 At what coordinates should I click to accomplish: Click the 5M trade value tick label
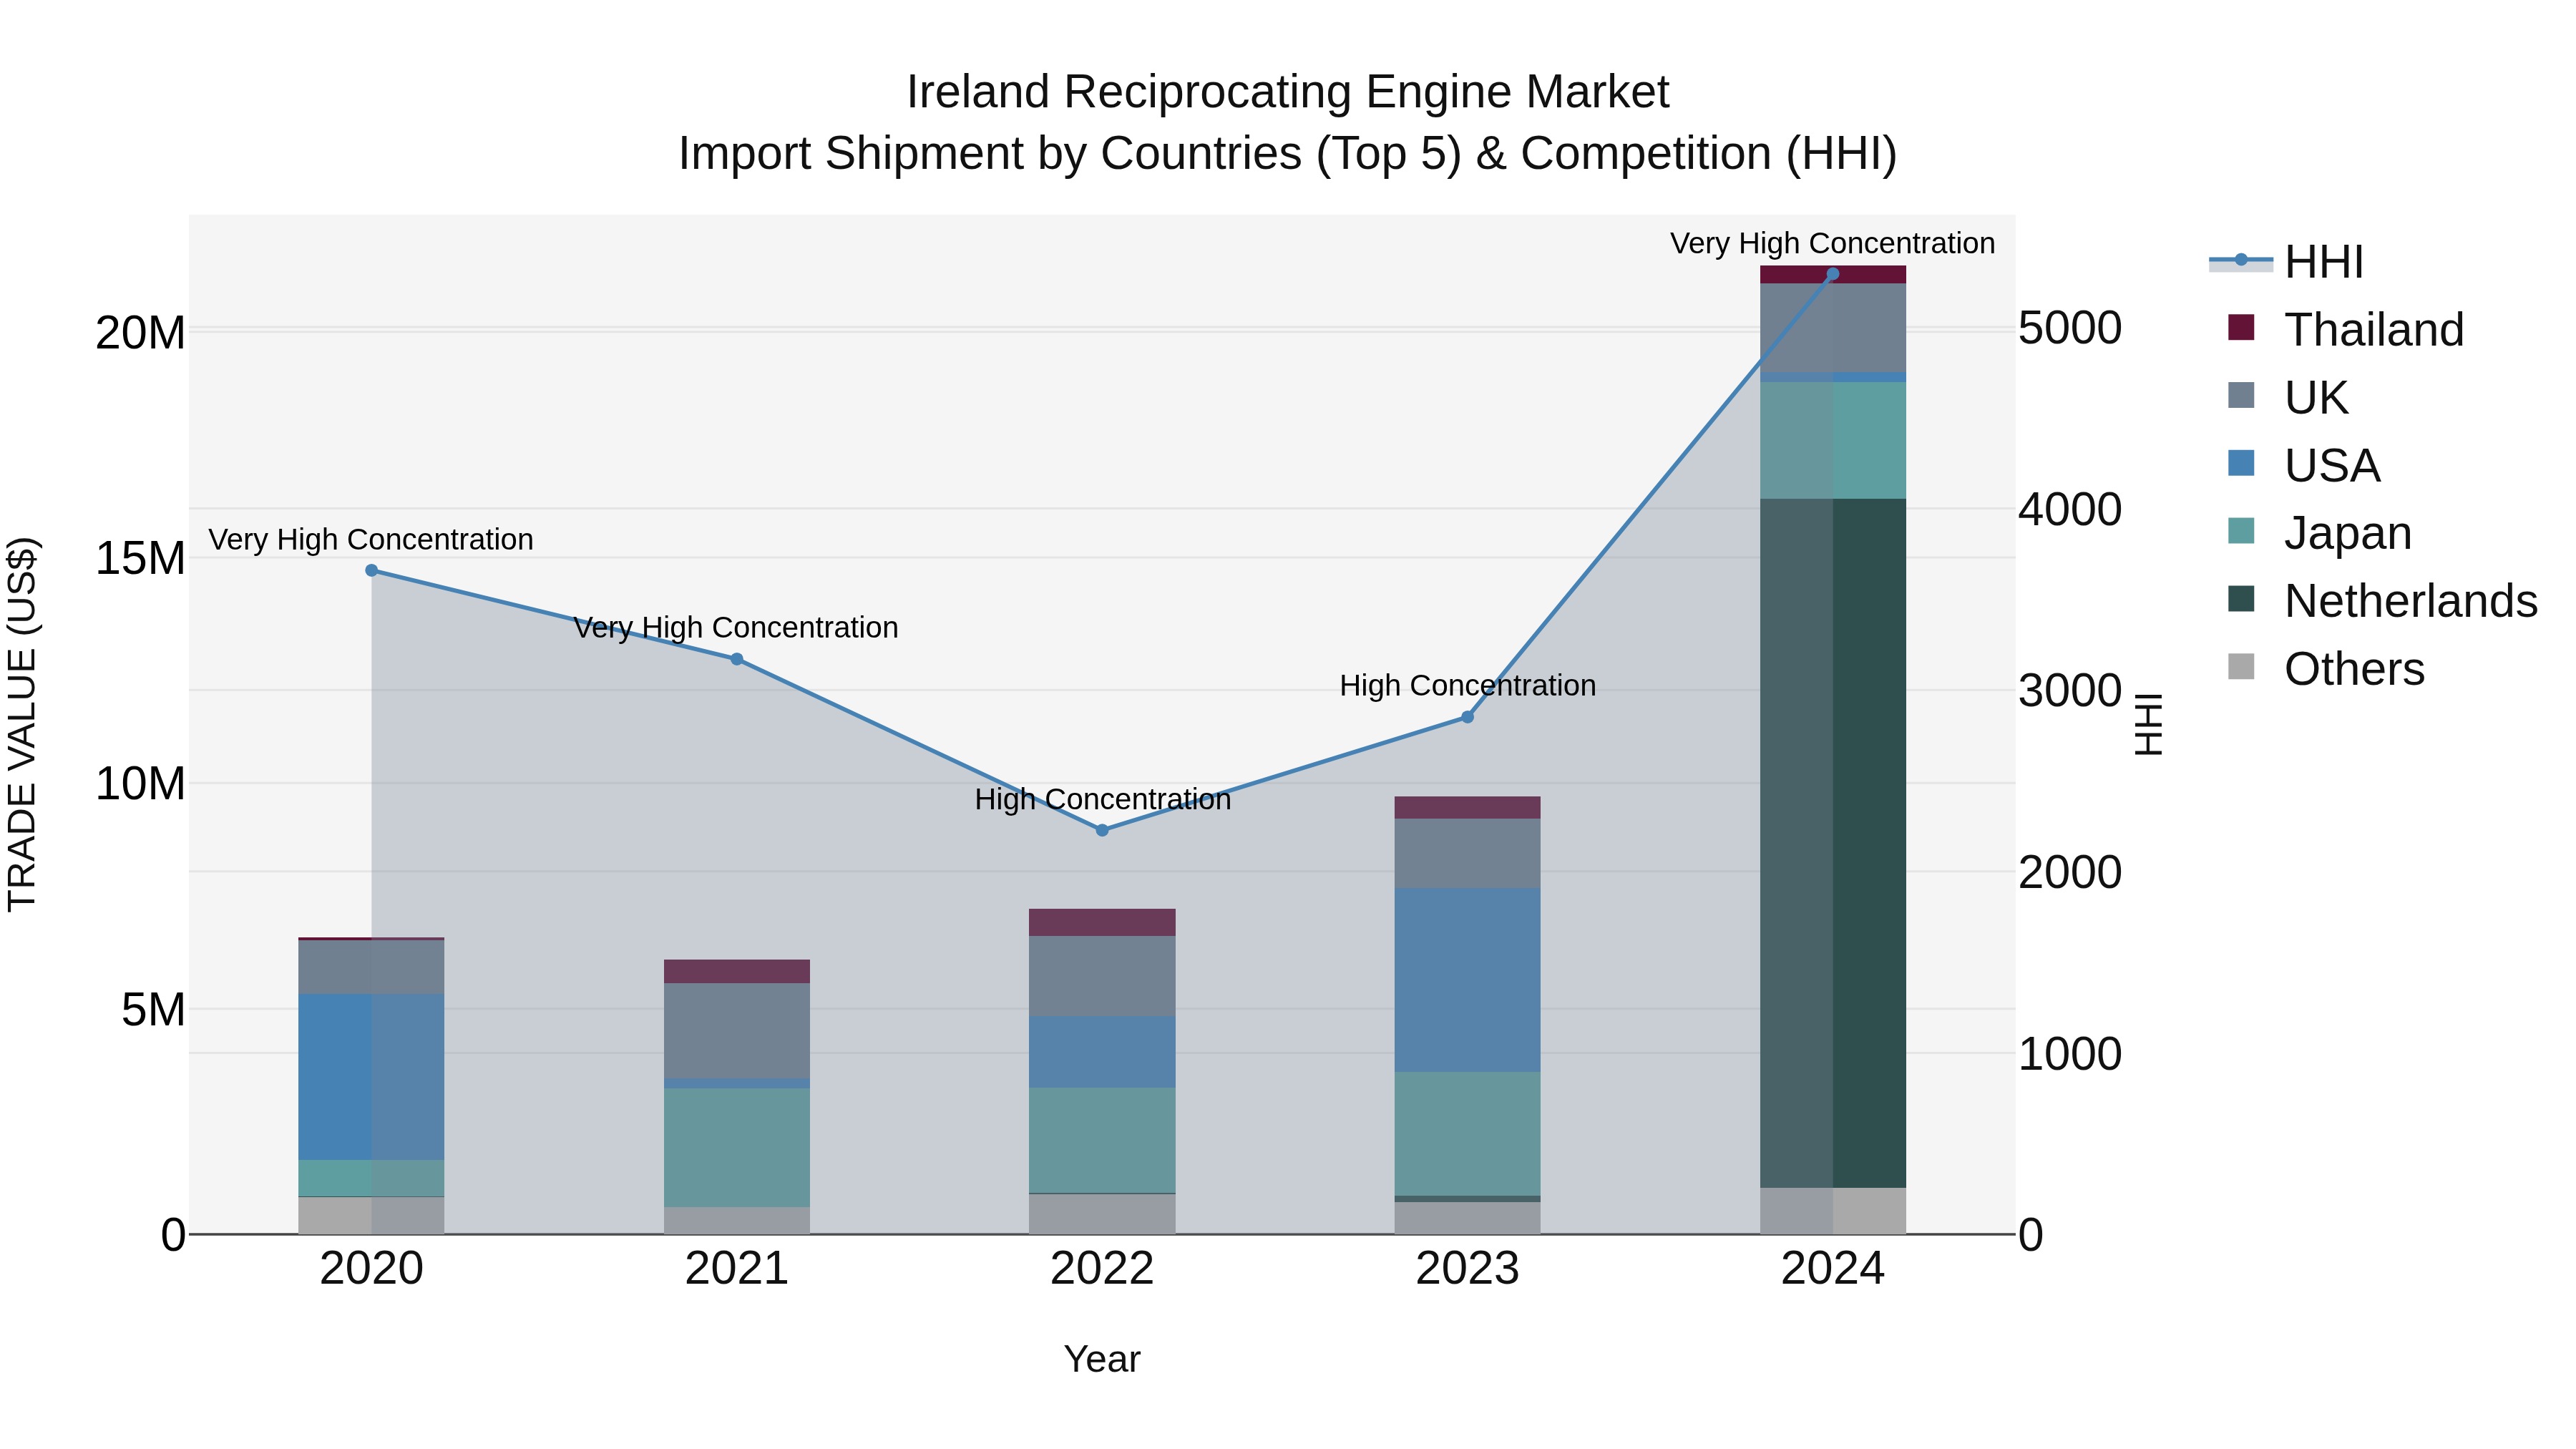[x=153, y=1009]
